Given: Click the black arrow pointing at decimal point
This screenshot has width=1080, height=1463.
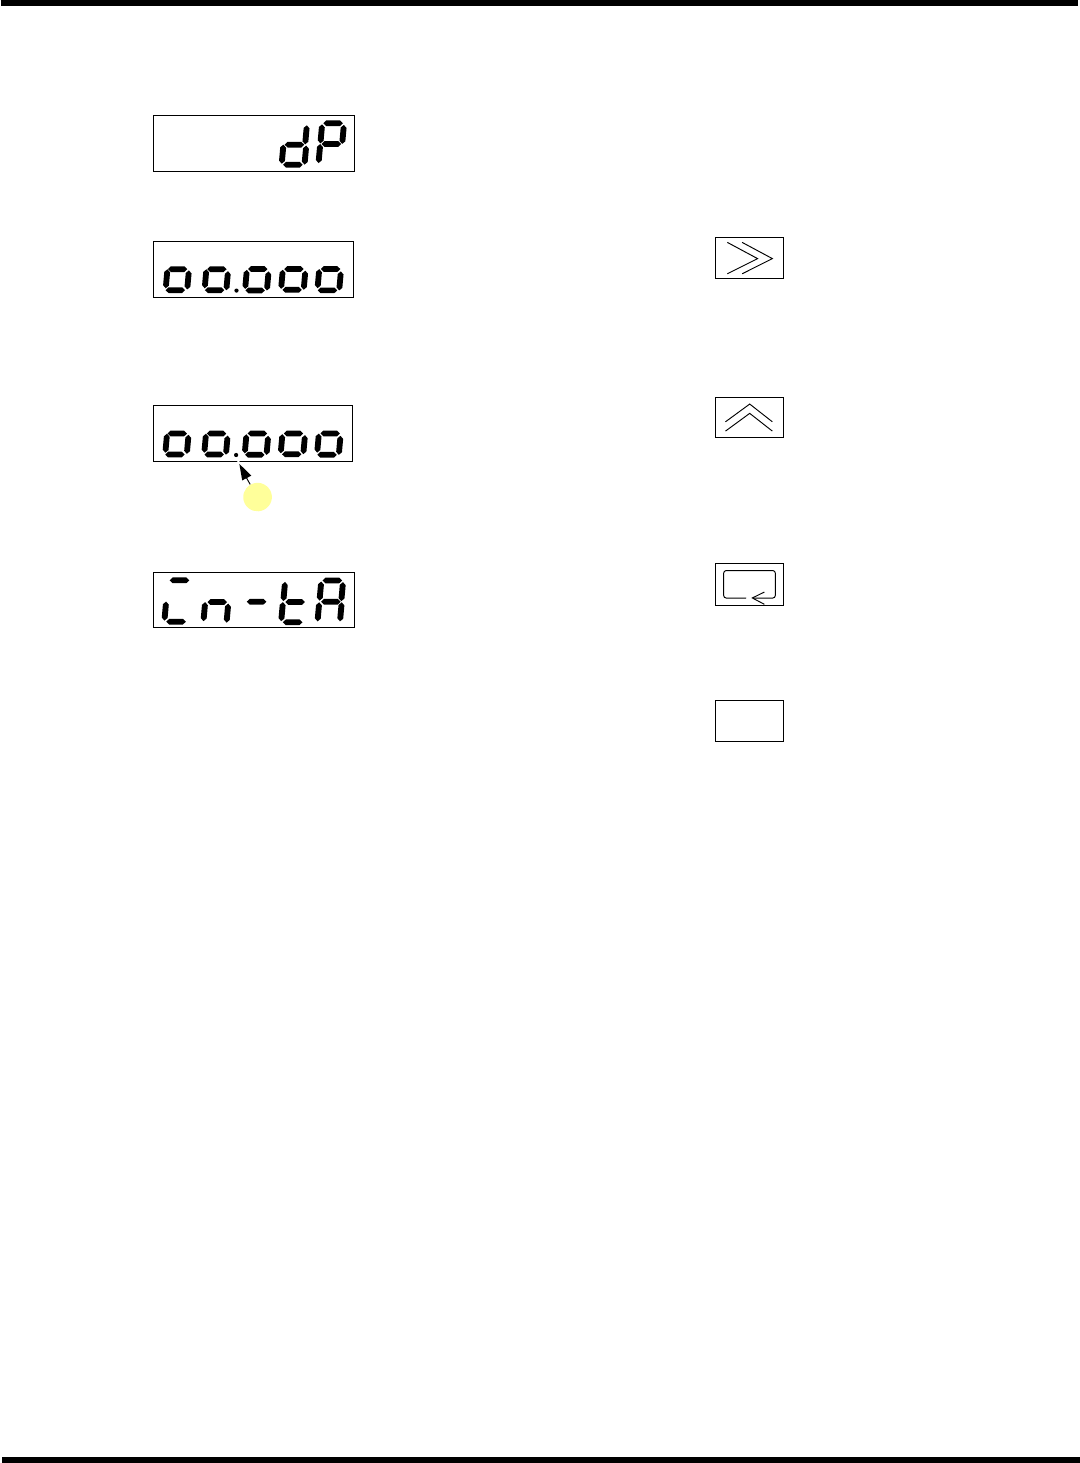Looking at the screenshot, I should pyautogui.click(x=245, y=474).
